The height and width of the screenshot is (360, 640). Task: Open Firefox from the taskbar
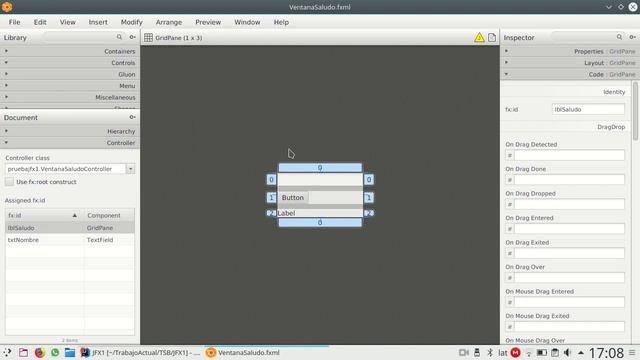40,352
